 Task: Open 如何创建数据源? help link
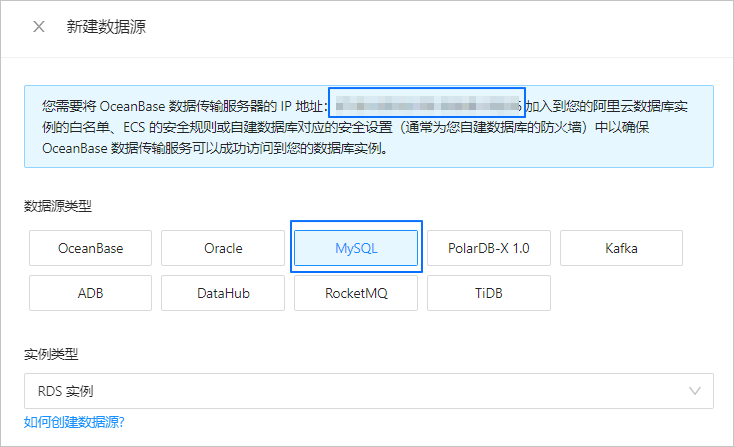pyautogui.click(x=74, y=422)
